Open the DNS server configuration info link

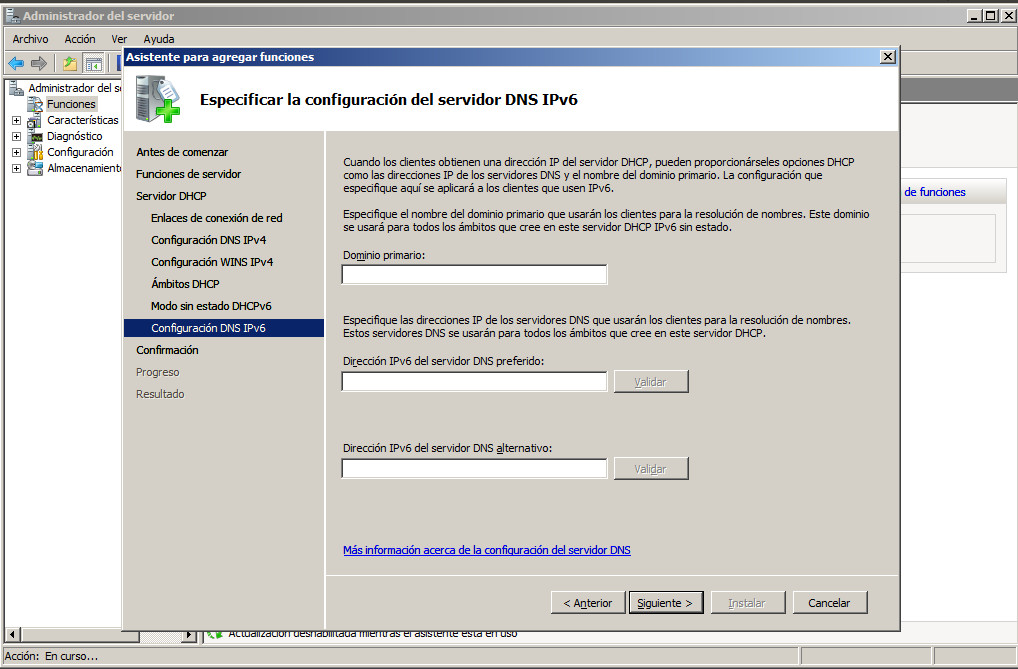(x=486, y=550)
